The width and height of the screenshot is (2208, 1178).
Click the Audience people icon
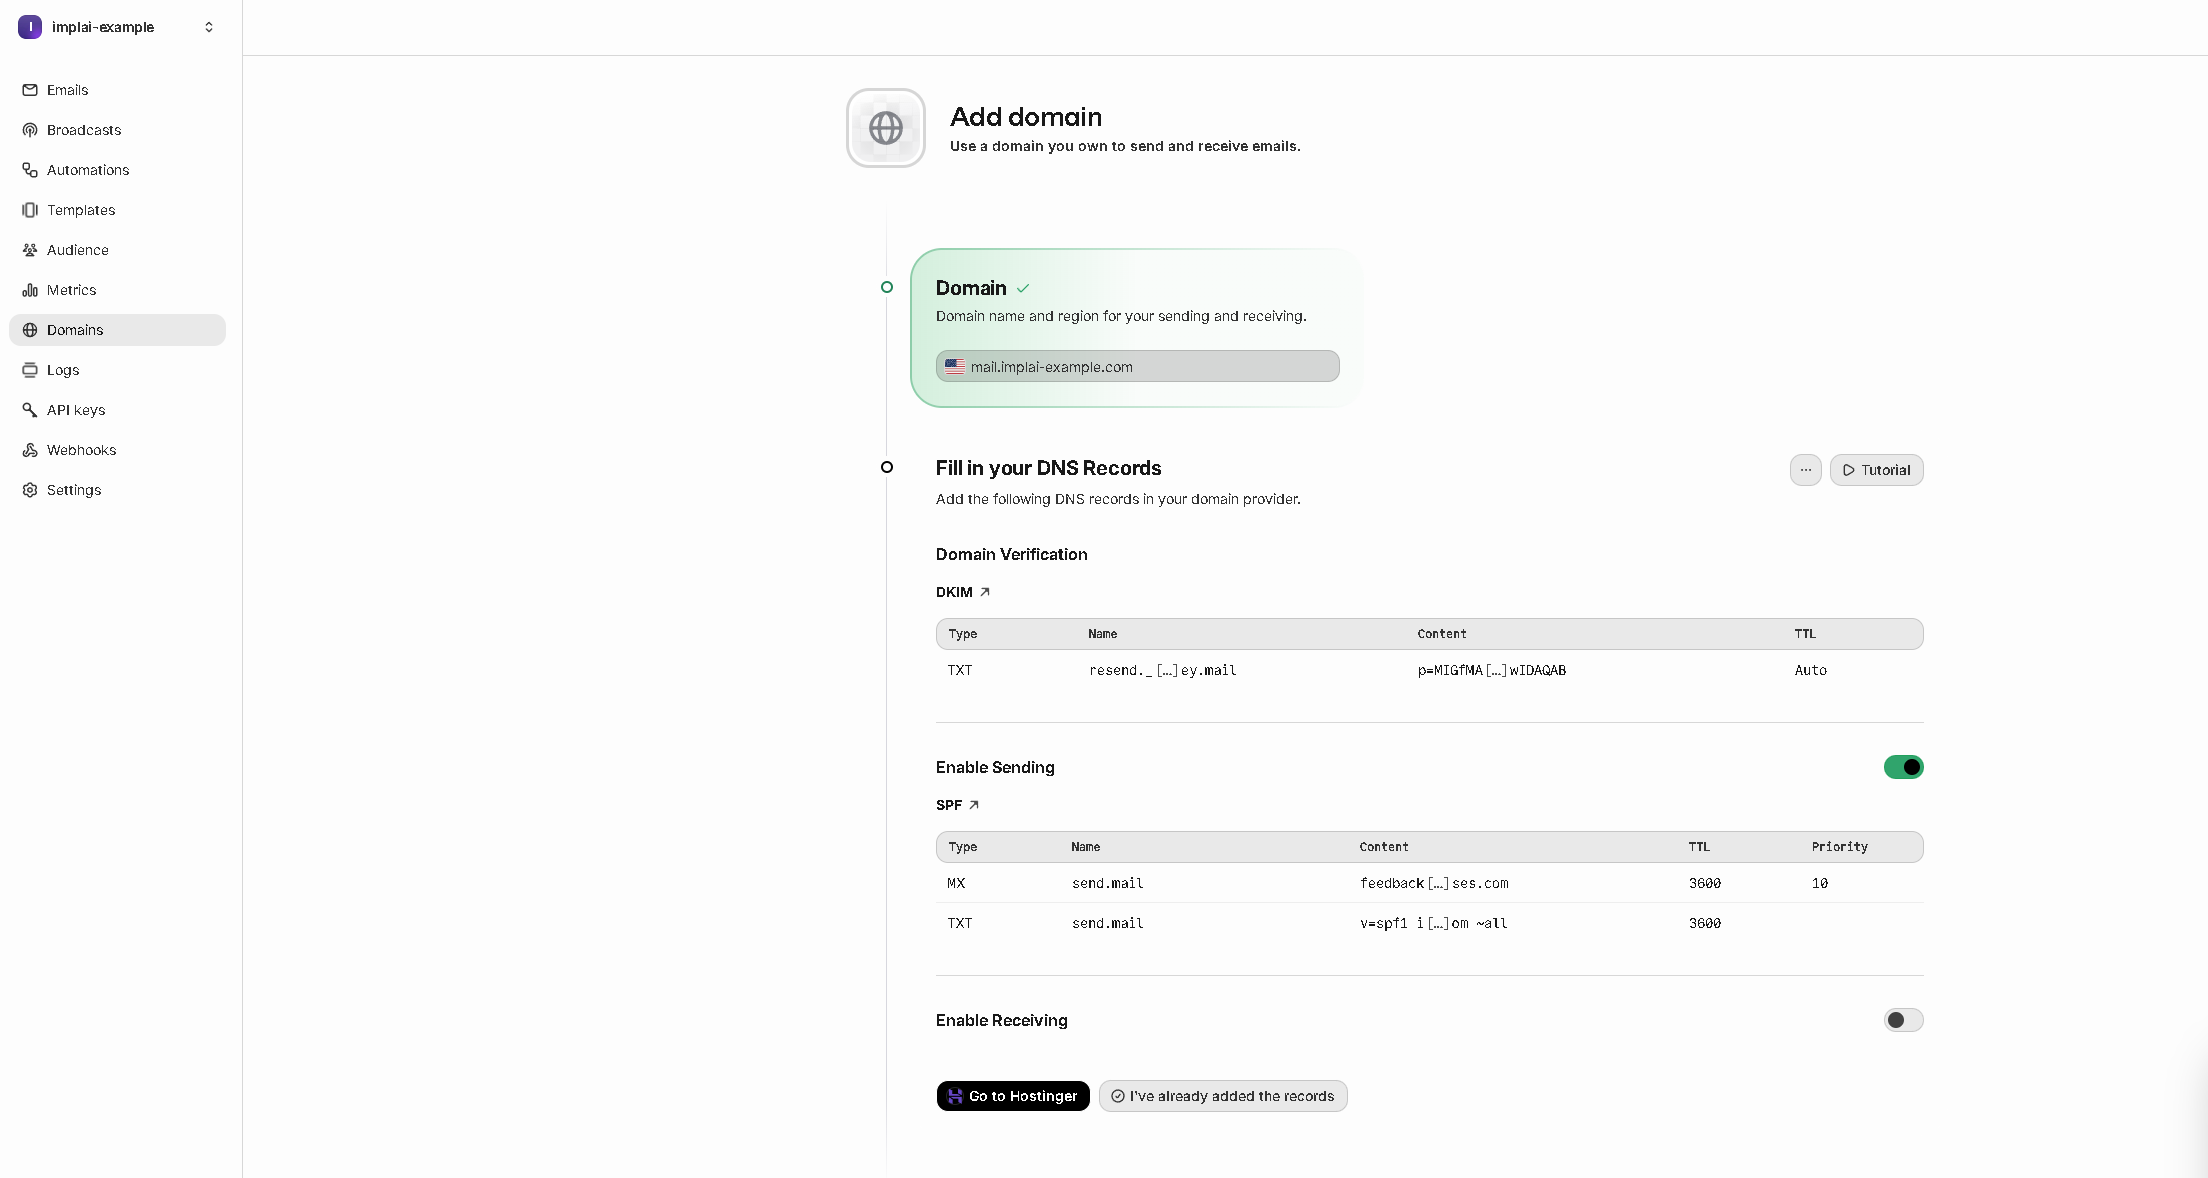(30, 250)
